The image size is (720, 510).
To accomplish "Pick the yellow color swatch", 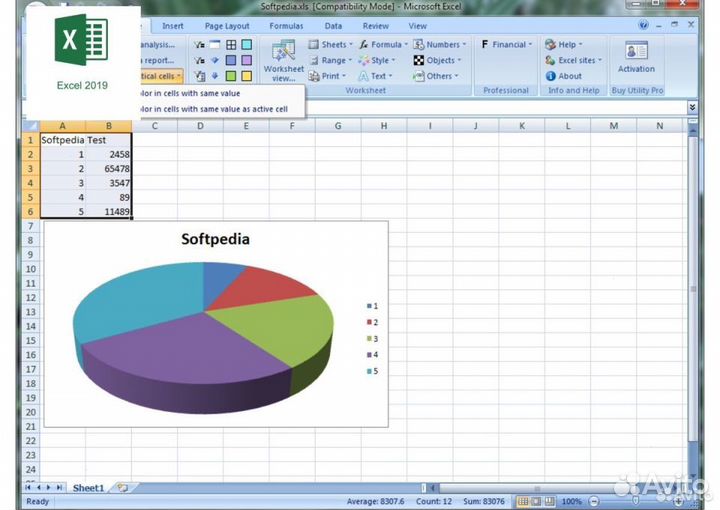I will pyautogui.click(x=247, y=76).
